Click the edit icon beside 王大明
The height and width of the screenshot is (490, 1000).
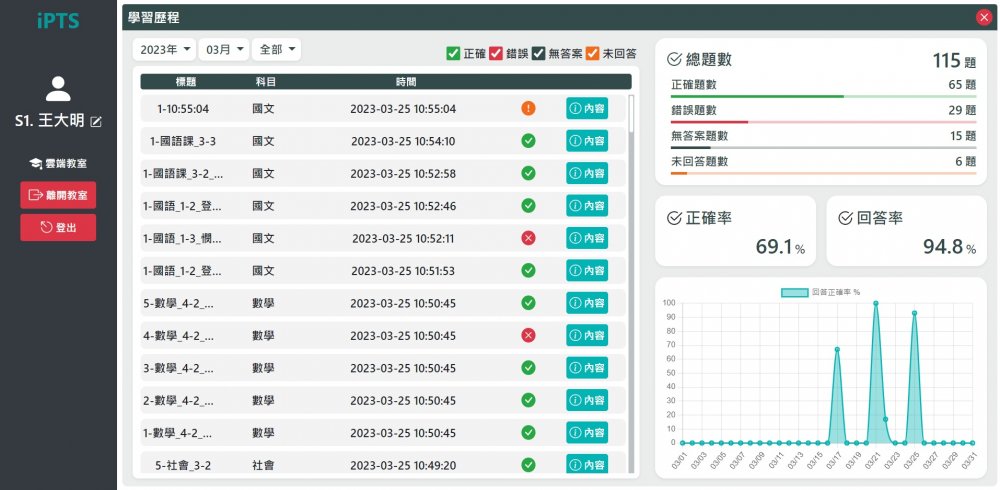tap(97, 121)
